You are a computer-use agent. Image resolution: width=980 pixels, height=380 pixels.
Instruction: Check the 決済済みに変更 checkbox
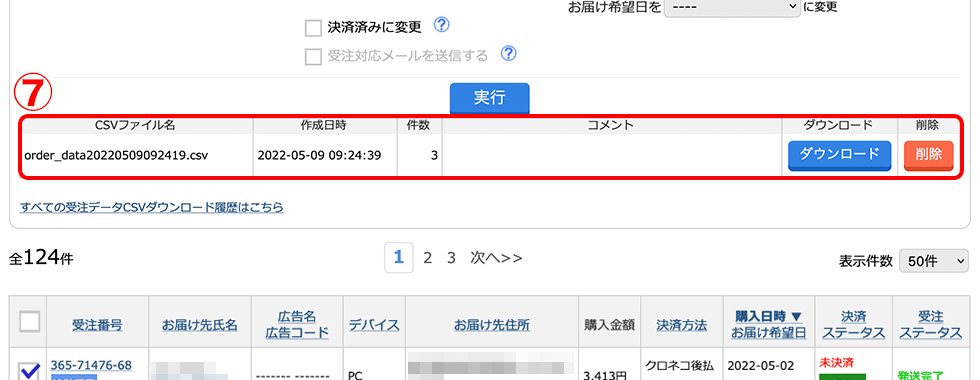312,28
